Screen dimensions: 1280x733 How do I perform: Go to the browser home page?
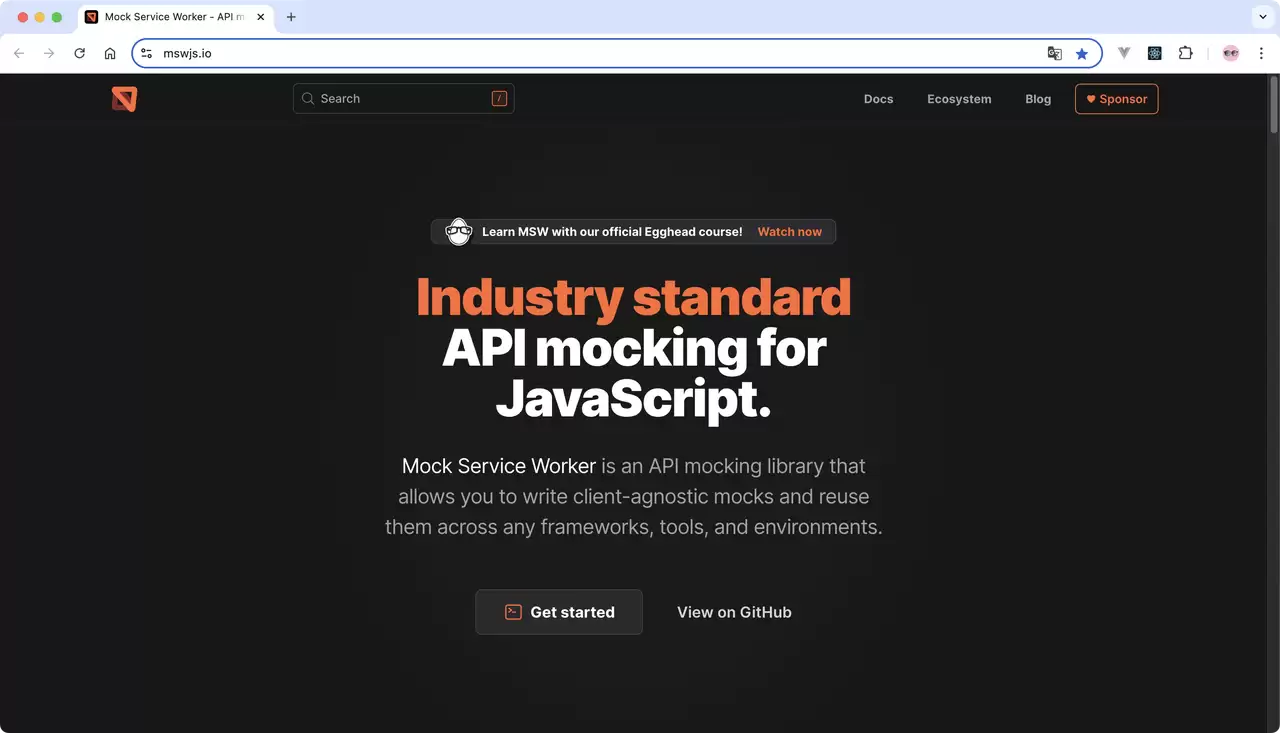click(x=110, y=54)
